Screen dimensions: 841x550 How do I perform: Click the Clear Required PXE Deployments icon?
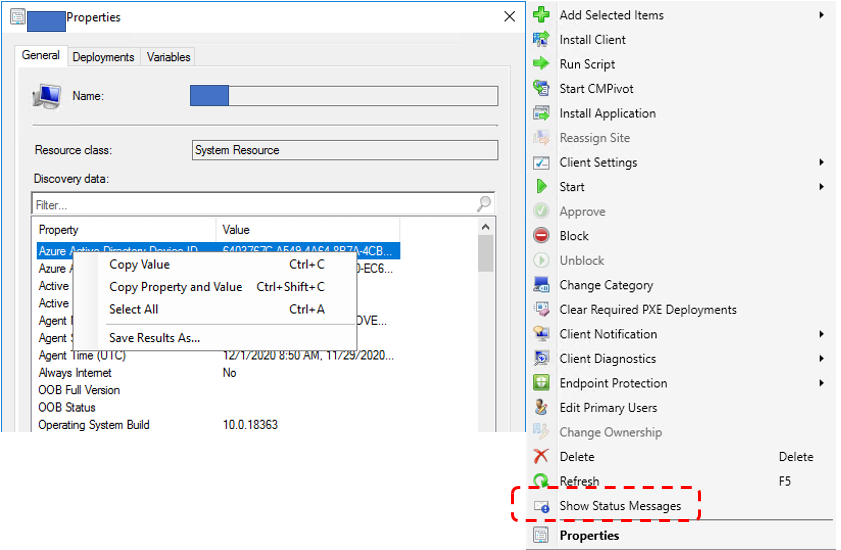click(541, 309)
